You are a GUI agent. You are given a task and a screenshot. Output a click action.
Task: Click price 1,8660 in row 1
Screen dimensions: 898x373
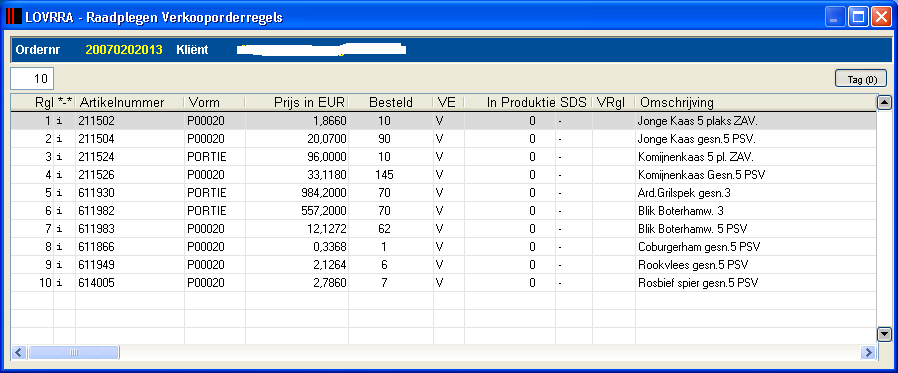tap(329, 121)
